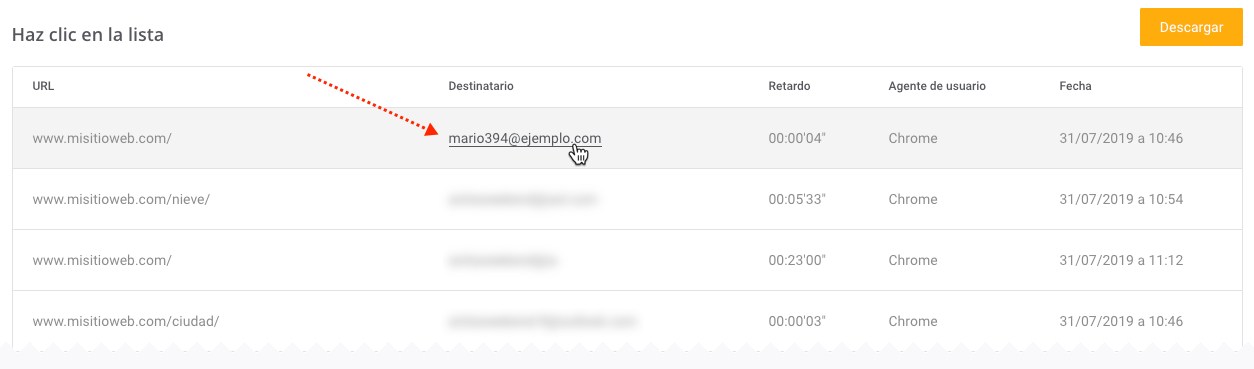Image resolution: width=1254 pixels, height=369 pixels.
Task: Select the Retardo column header
Action: coord(789,86)
